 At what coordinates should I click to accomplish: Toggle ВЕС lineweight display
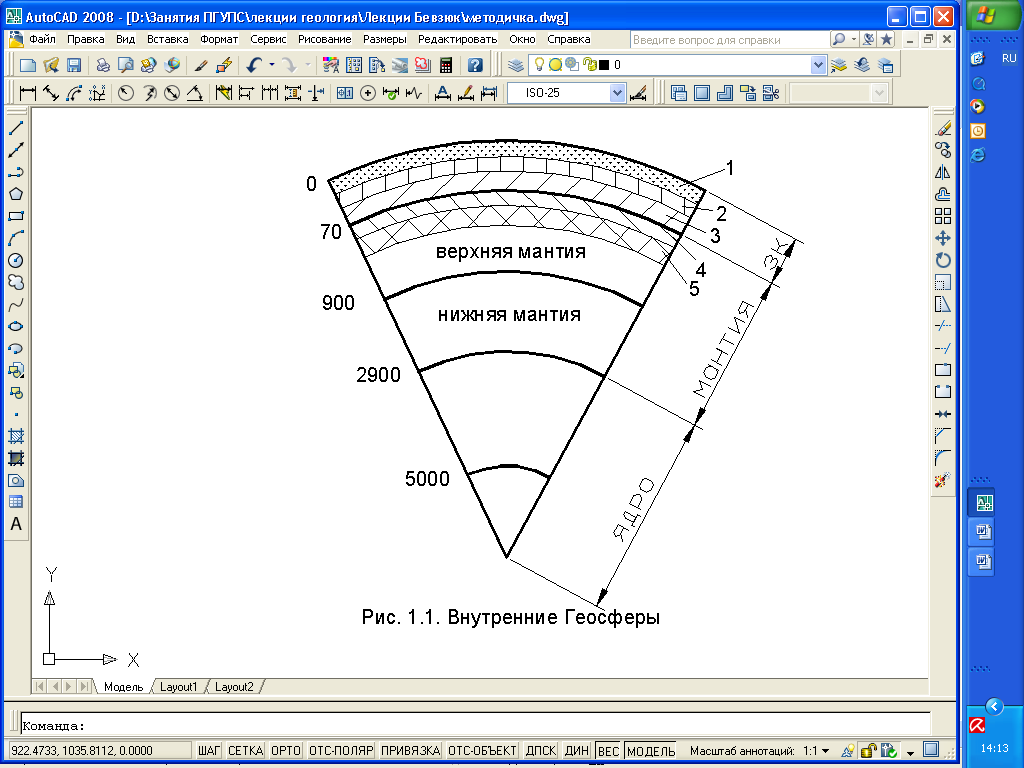[x=608, y=750]
